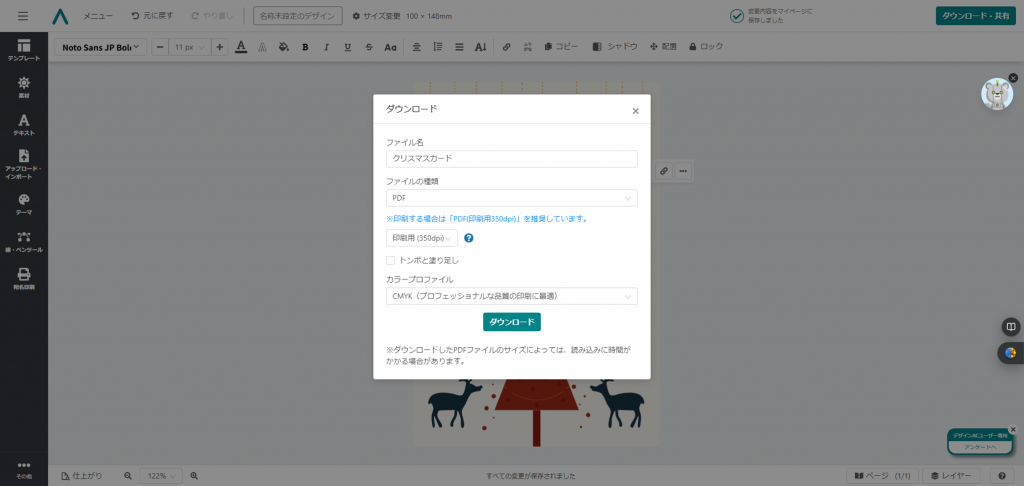Click the design AC logo icon

(x=60, y=16)
